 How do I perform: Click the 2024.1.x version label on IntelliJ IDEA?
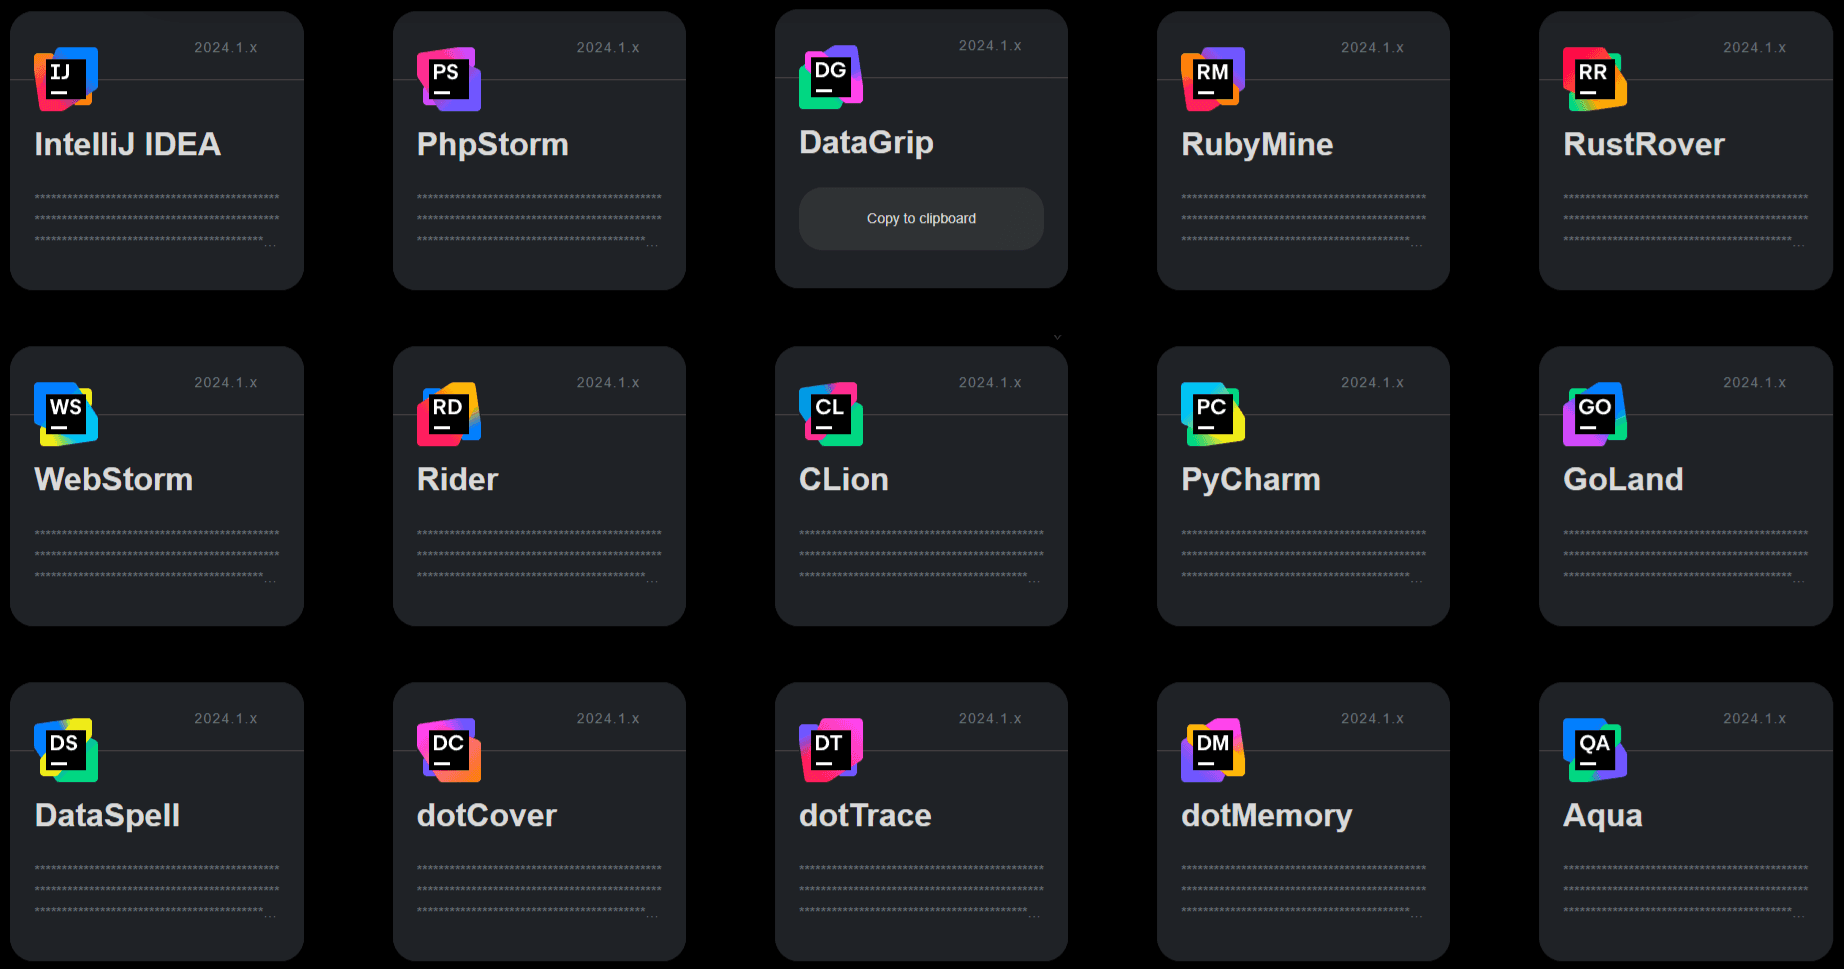225,48
